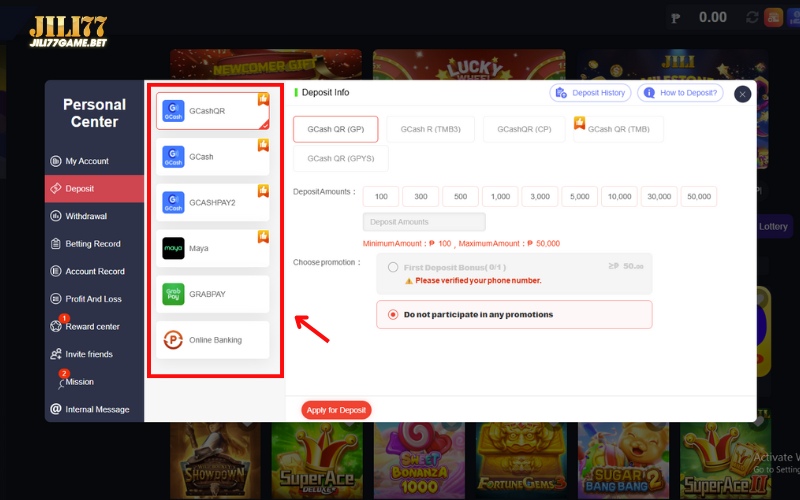Switch to GCash QR (GPYS) channel
This screenshot has height=500, width=800.
pyautogui.click(x=341, y=159)
